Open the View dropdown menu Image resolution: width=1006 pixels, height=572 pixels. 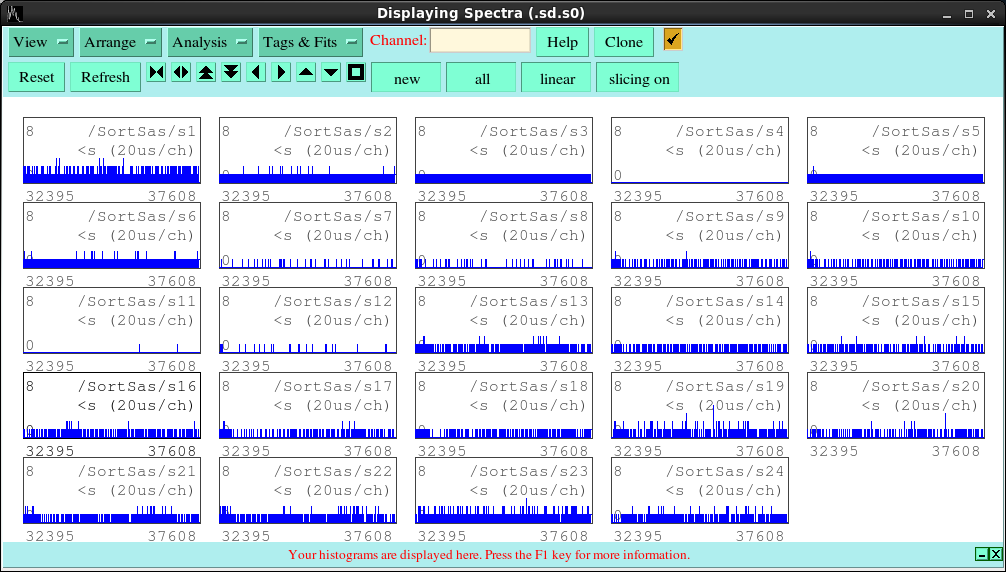(x=41, y=42)
